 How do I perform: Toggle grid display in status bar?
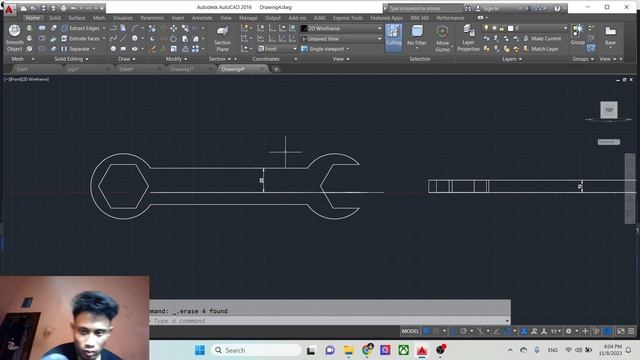[427, 331]
